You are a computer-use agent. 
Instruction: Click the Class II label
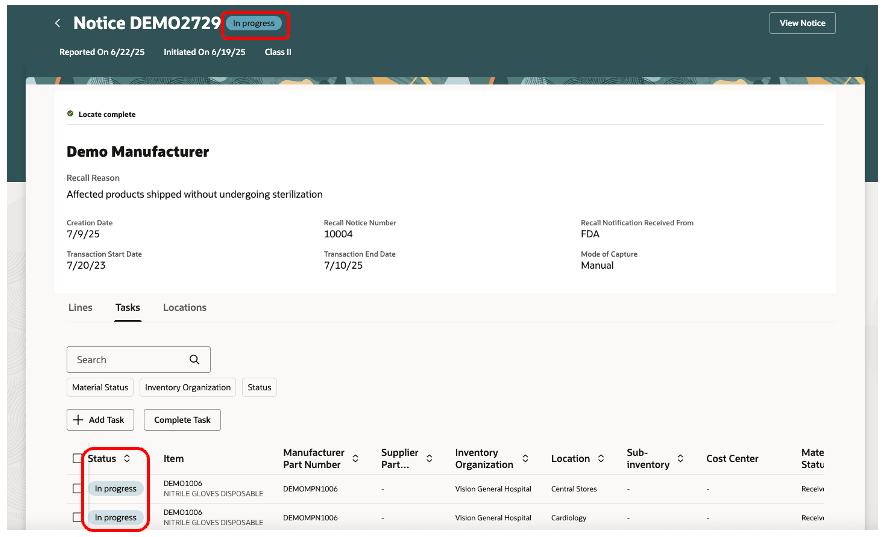pyautogui.click(x=278, y=52)
